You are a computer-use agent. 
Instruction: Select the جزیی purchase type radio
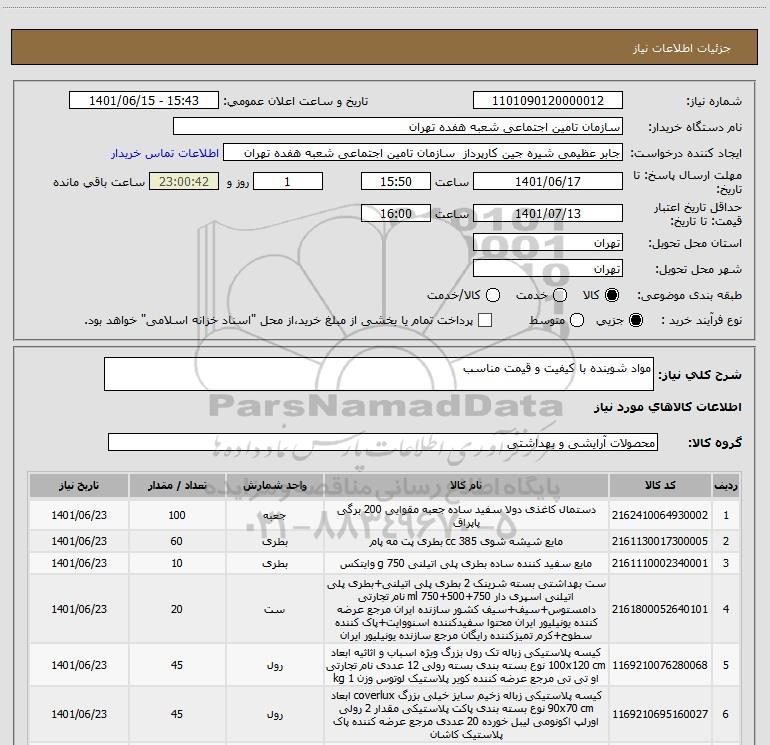coord(635,320)
